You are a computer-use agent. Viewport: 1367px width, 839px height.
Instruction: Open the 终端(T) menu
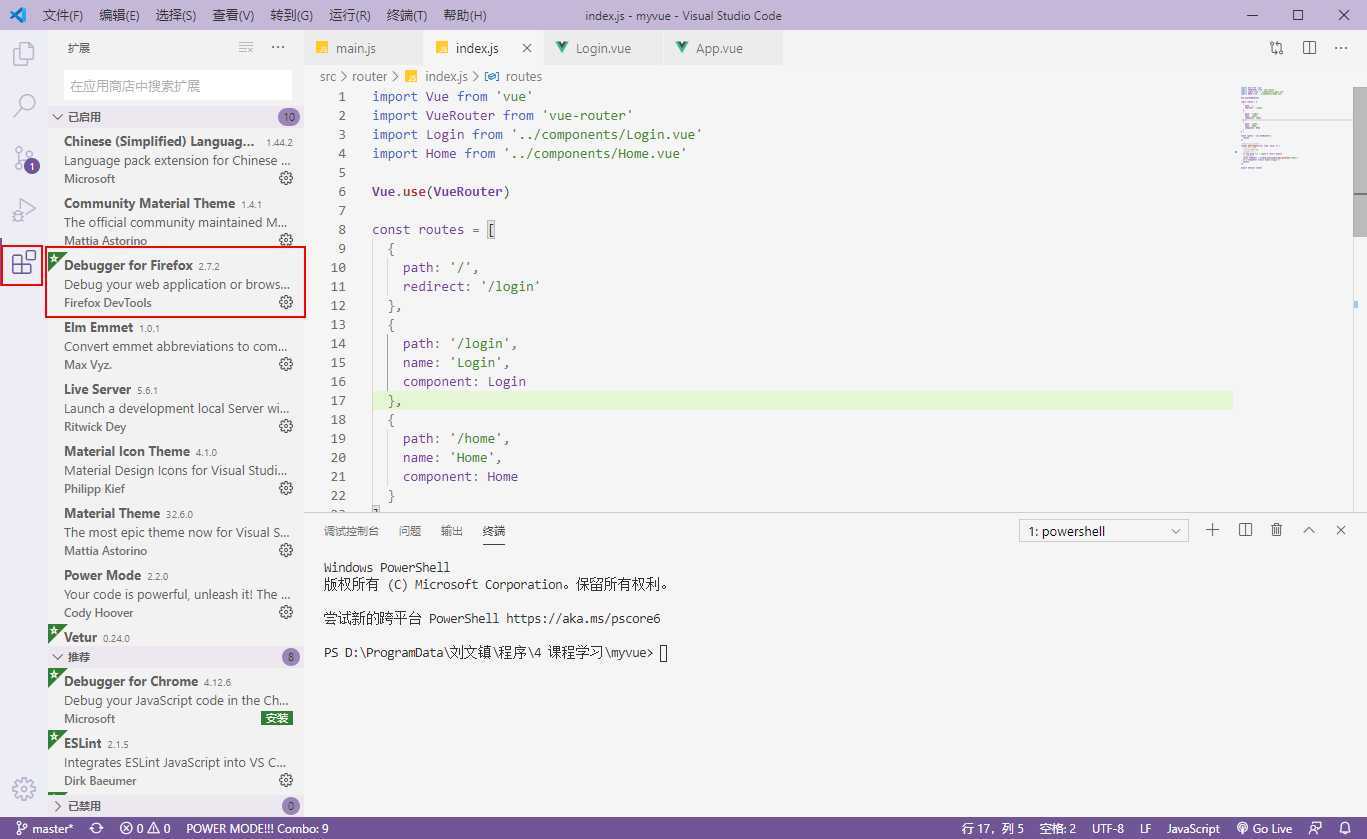point(406,15)
